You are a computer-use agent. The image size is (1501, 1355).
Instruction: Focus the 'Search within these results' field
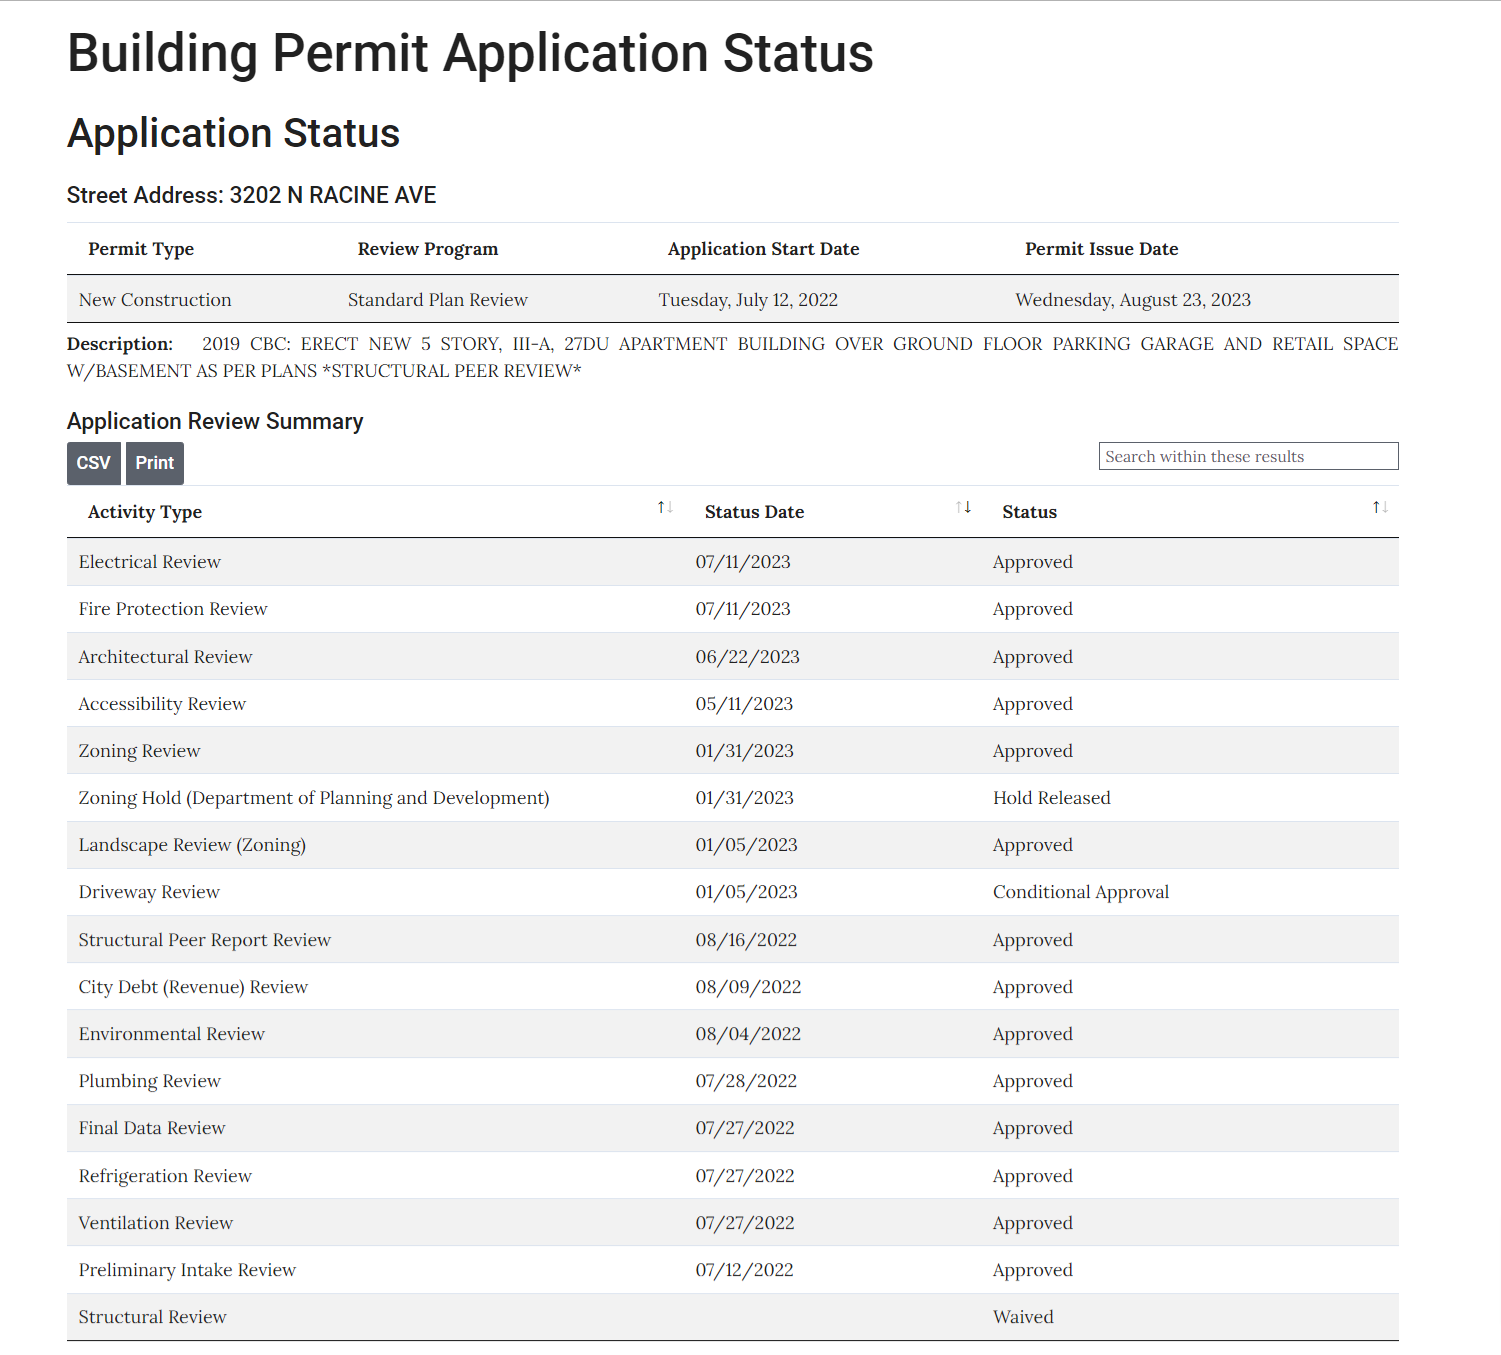coord(1248,456)
